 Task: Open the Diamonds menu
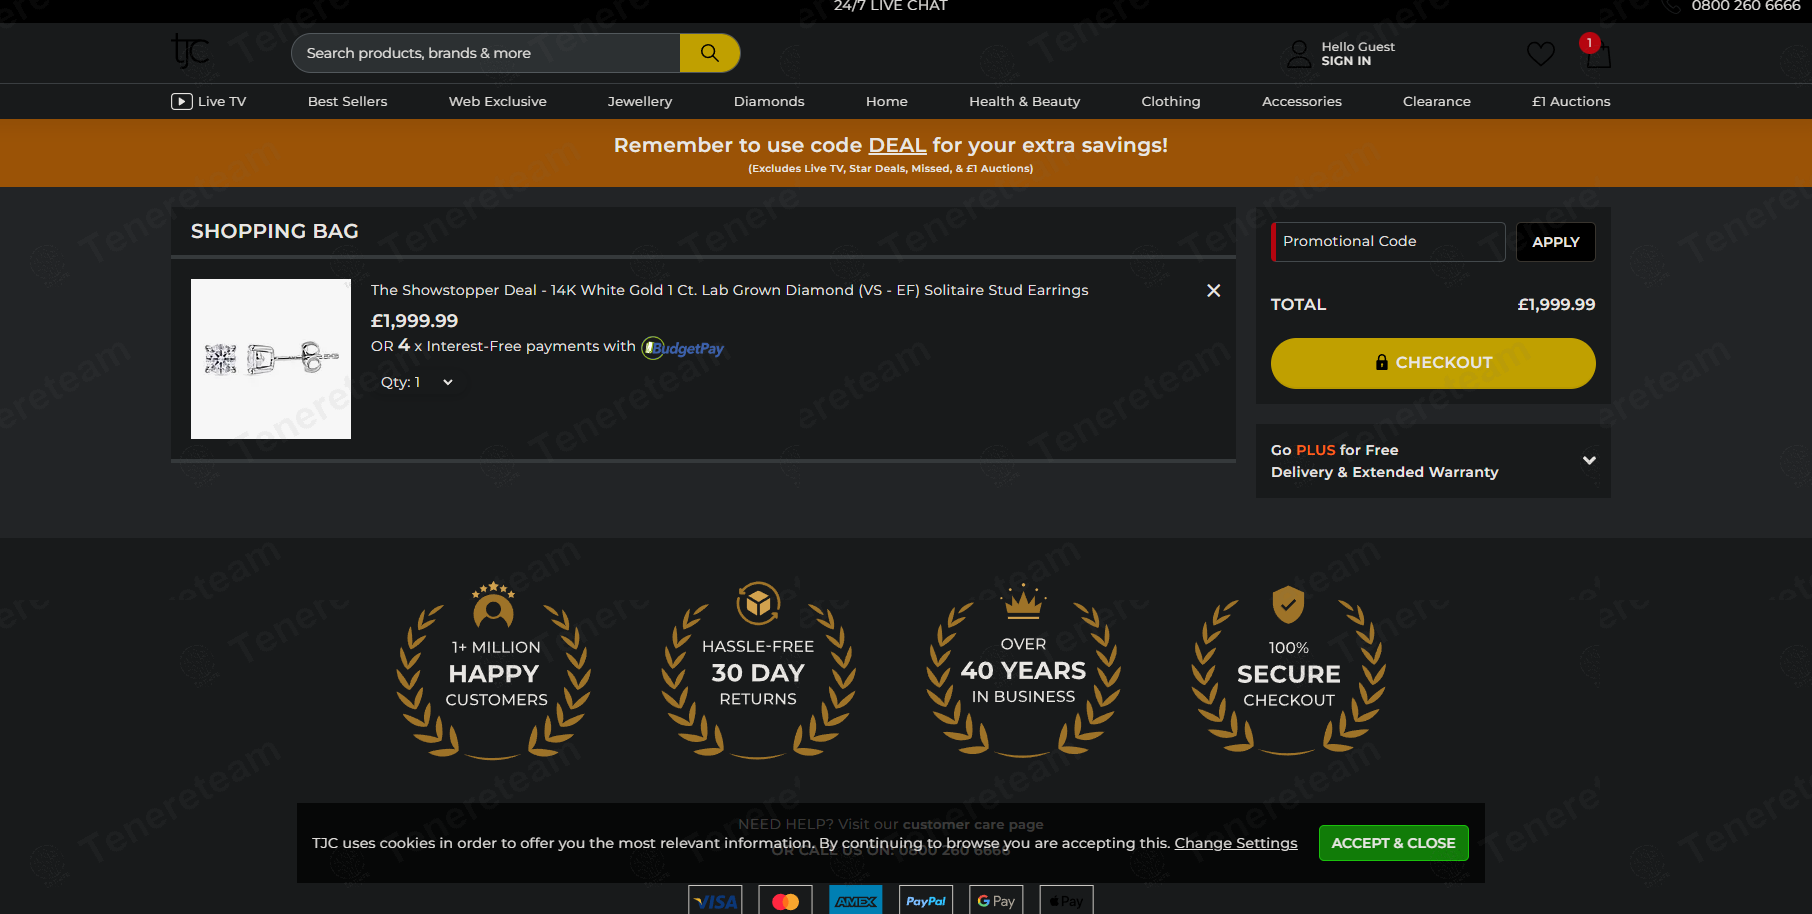(769, 101)
